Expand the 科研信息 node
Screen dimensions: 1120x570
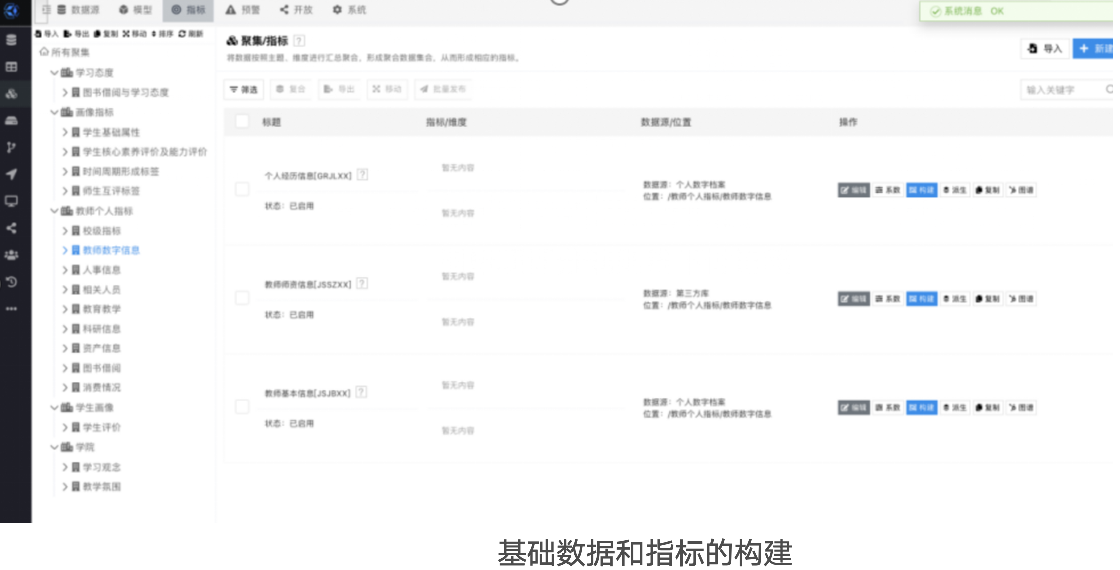(65, 329)
